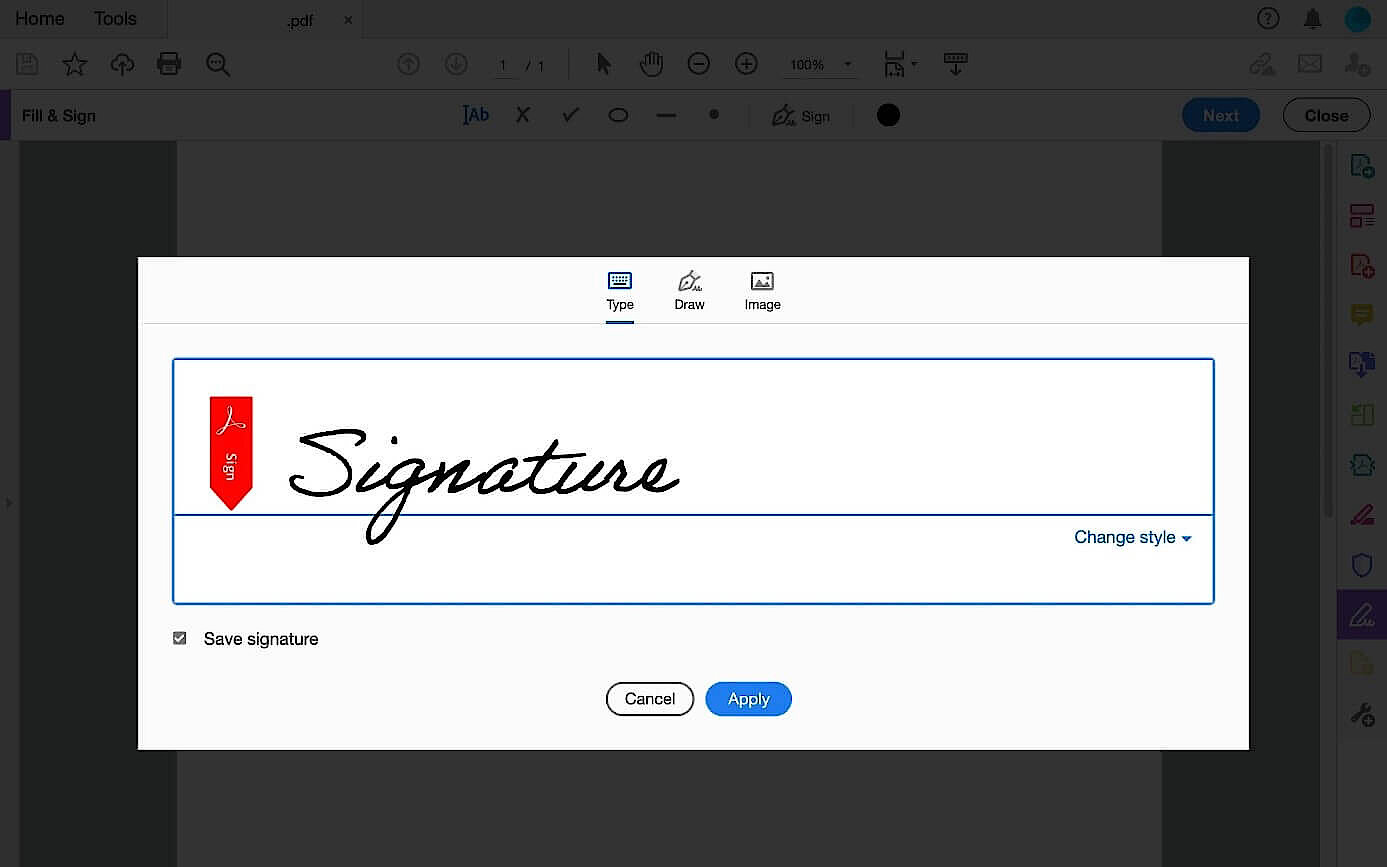1387x867 pixels.
Task: Select the dot annotation tool
Action: [x=713, y=114]
